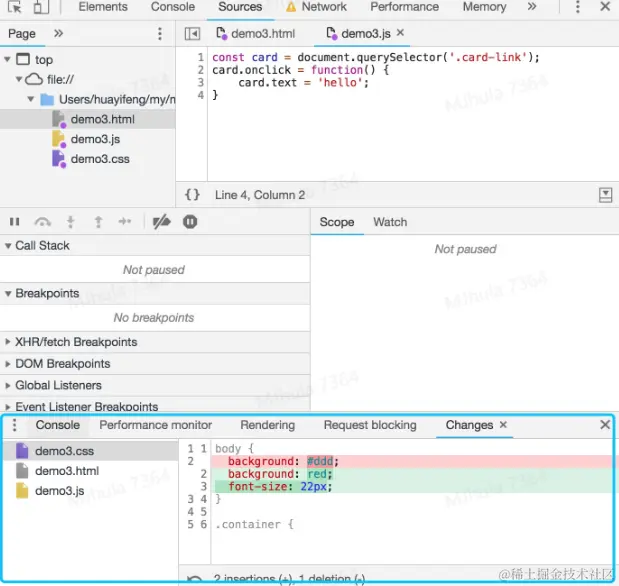The image size is (619, 586).
Task: Switch to the Console panel tab
Action: pyautogui.click(x=173, y=7)
